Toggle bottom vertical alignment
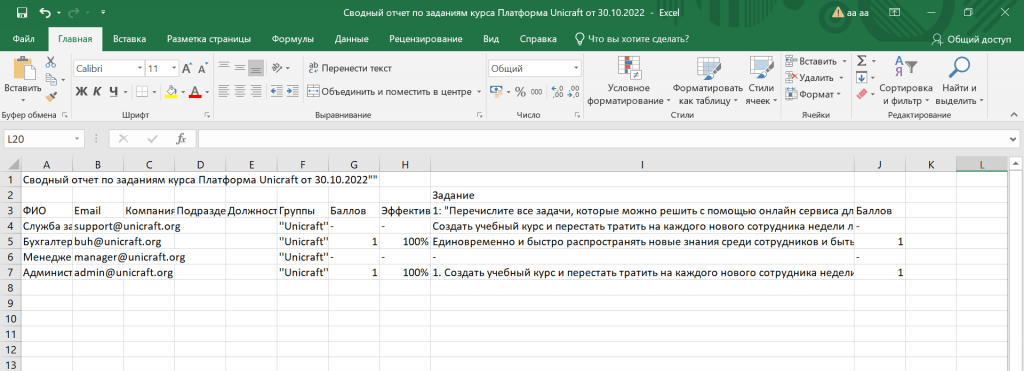This screenshot has height=371, width=1024. point(256,67)
